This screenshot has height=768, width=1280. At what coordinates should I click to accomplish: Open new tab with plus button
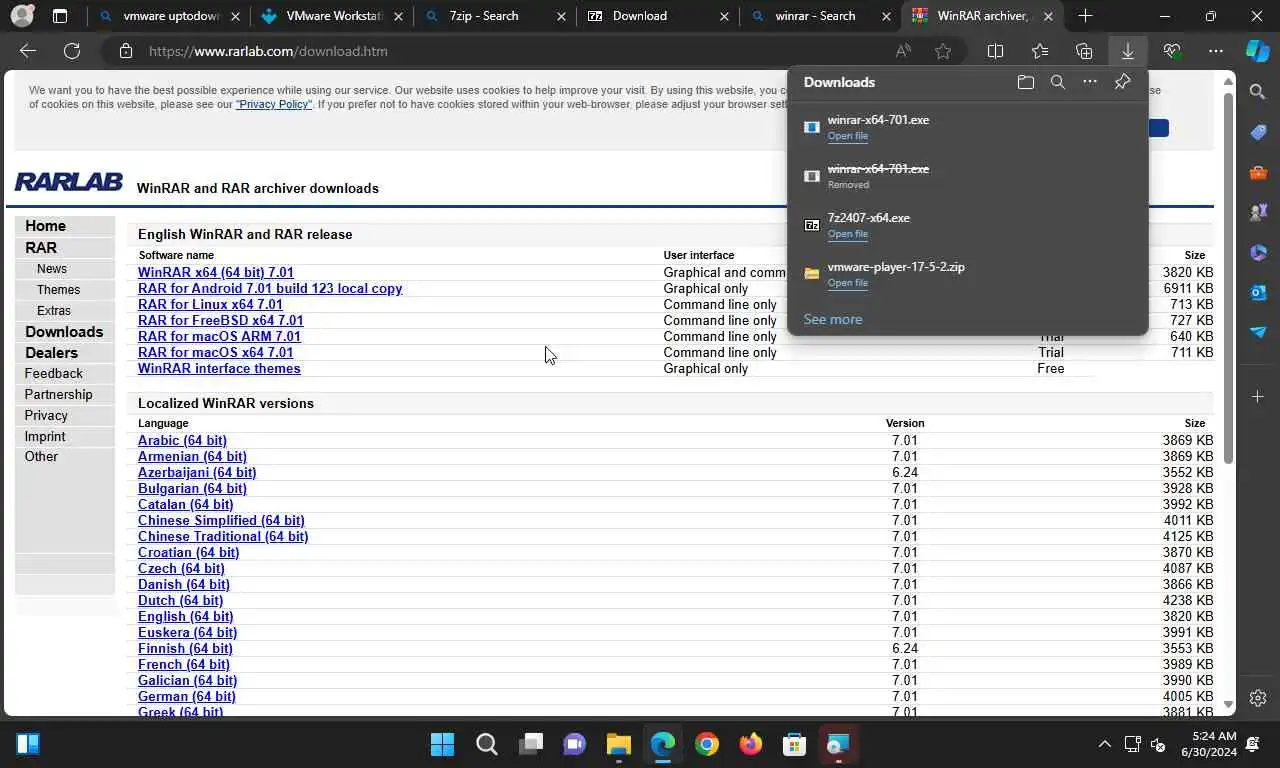click(1085, 16)
